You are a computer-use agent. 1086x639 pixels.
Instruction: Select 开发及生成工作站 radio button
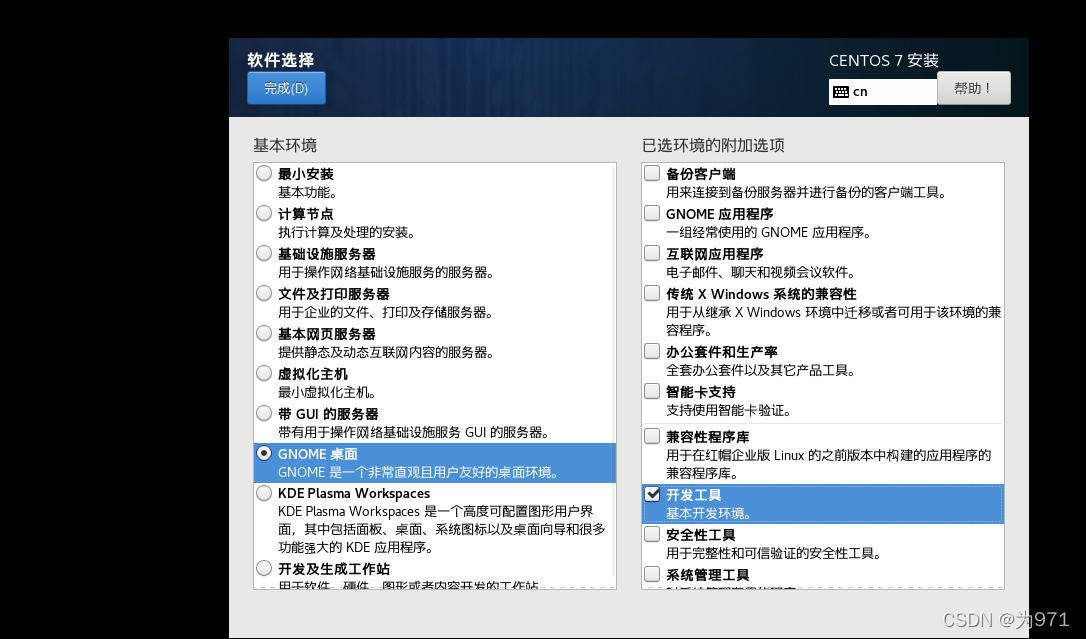264,568
